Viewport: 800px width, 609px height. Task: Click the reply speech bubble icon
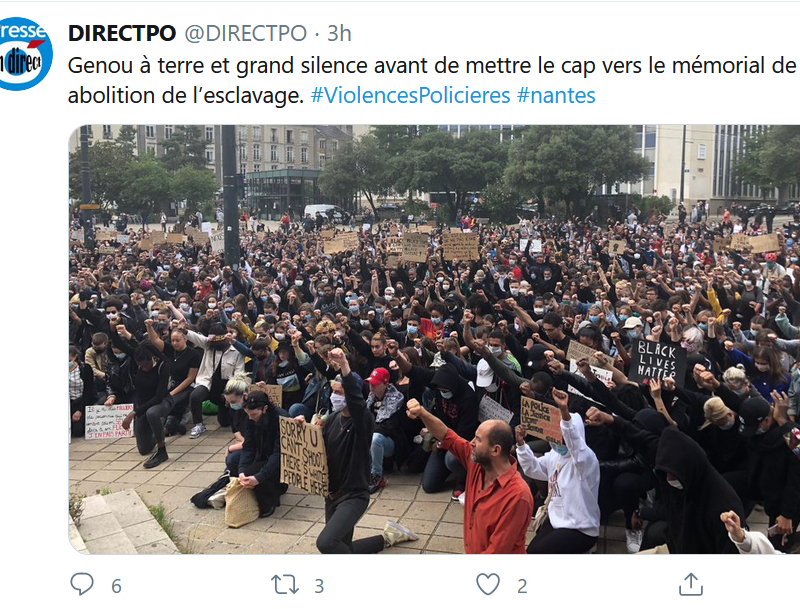(82, 585)
